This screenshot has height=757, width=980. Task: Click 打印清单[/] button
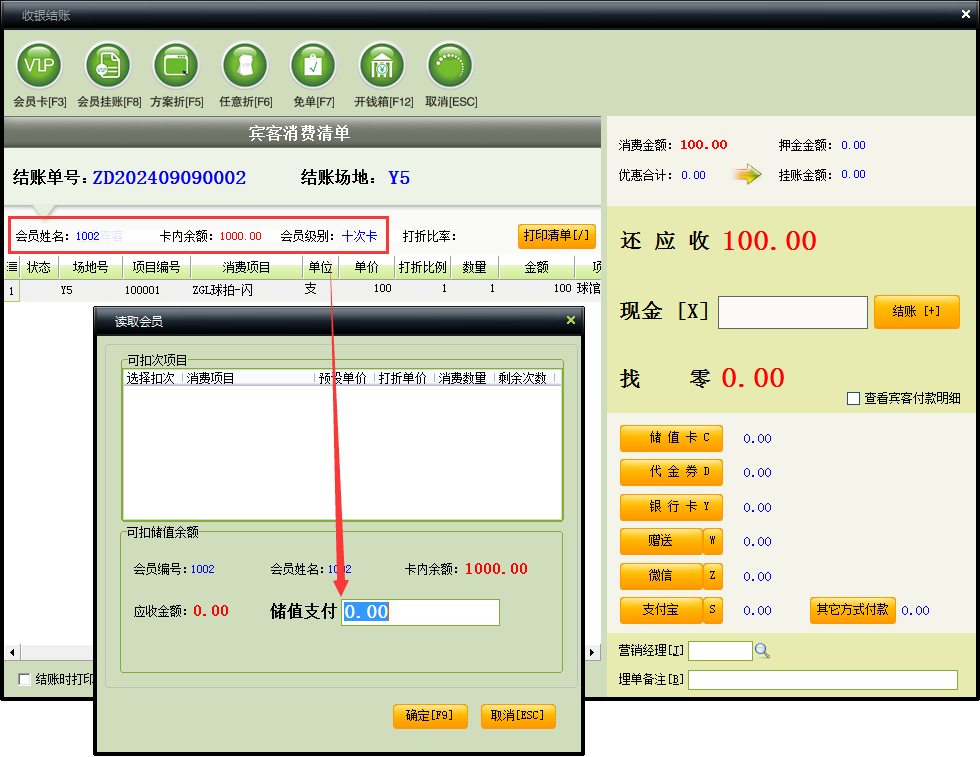(x=556, y=236)
